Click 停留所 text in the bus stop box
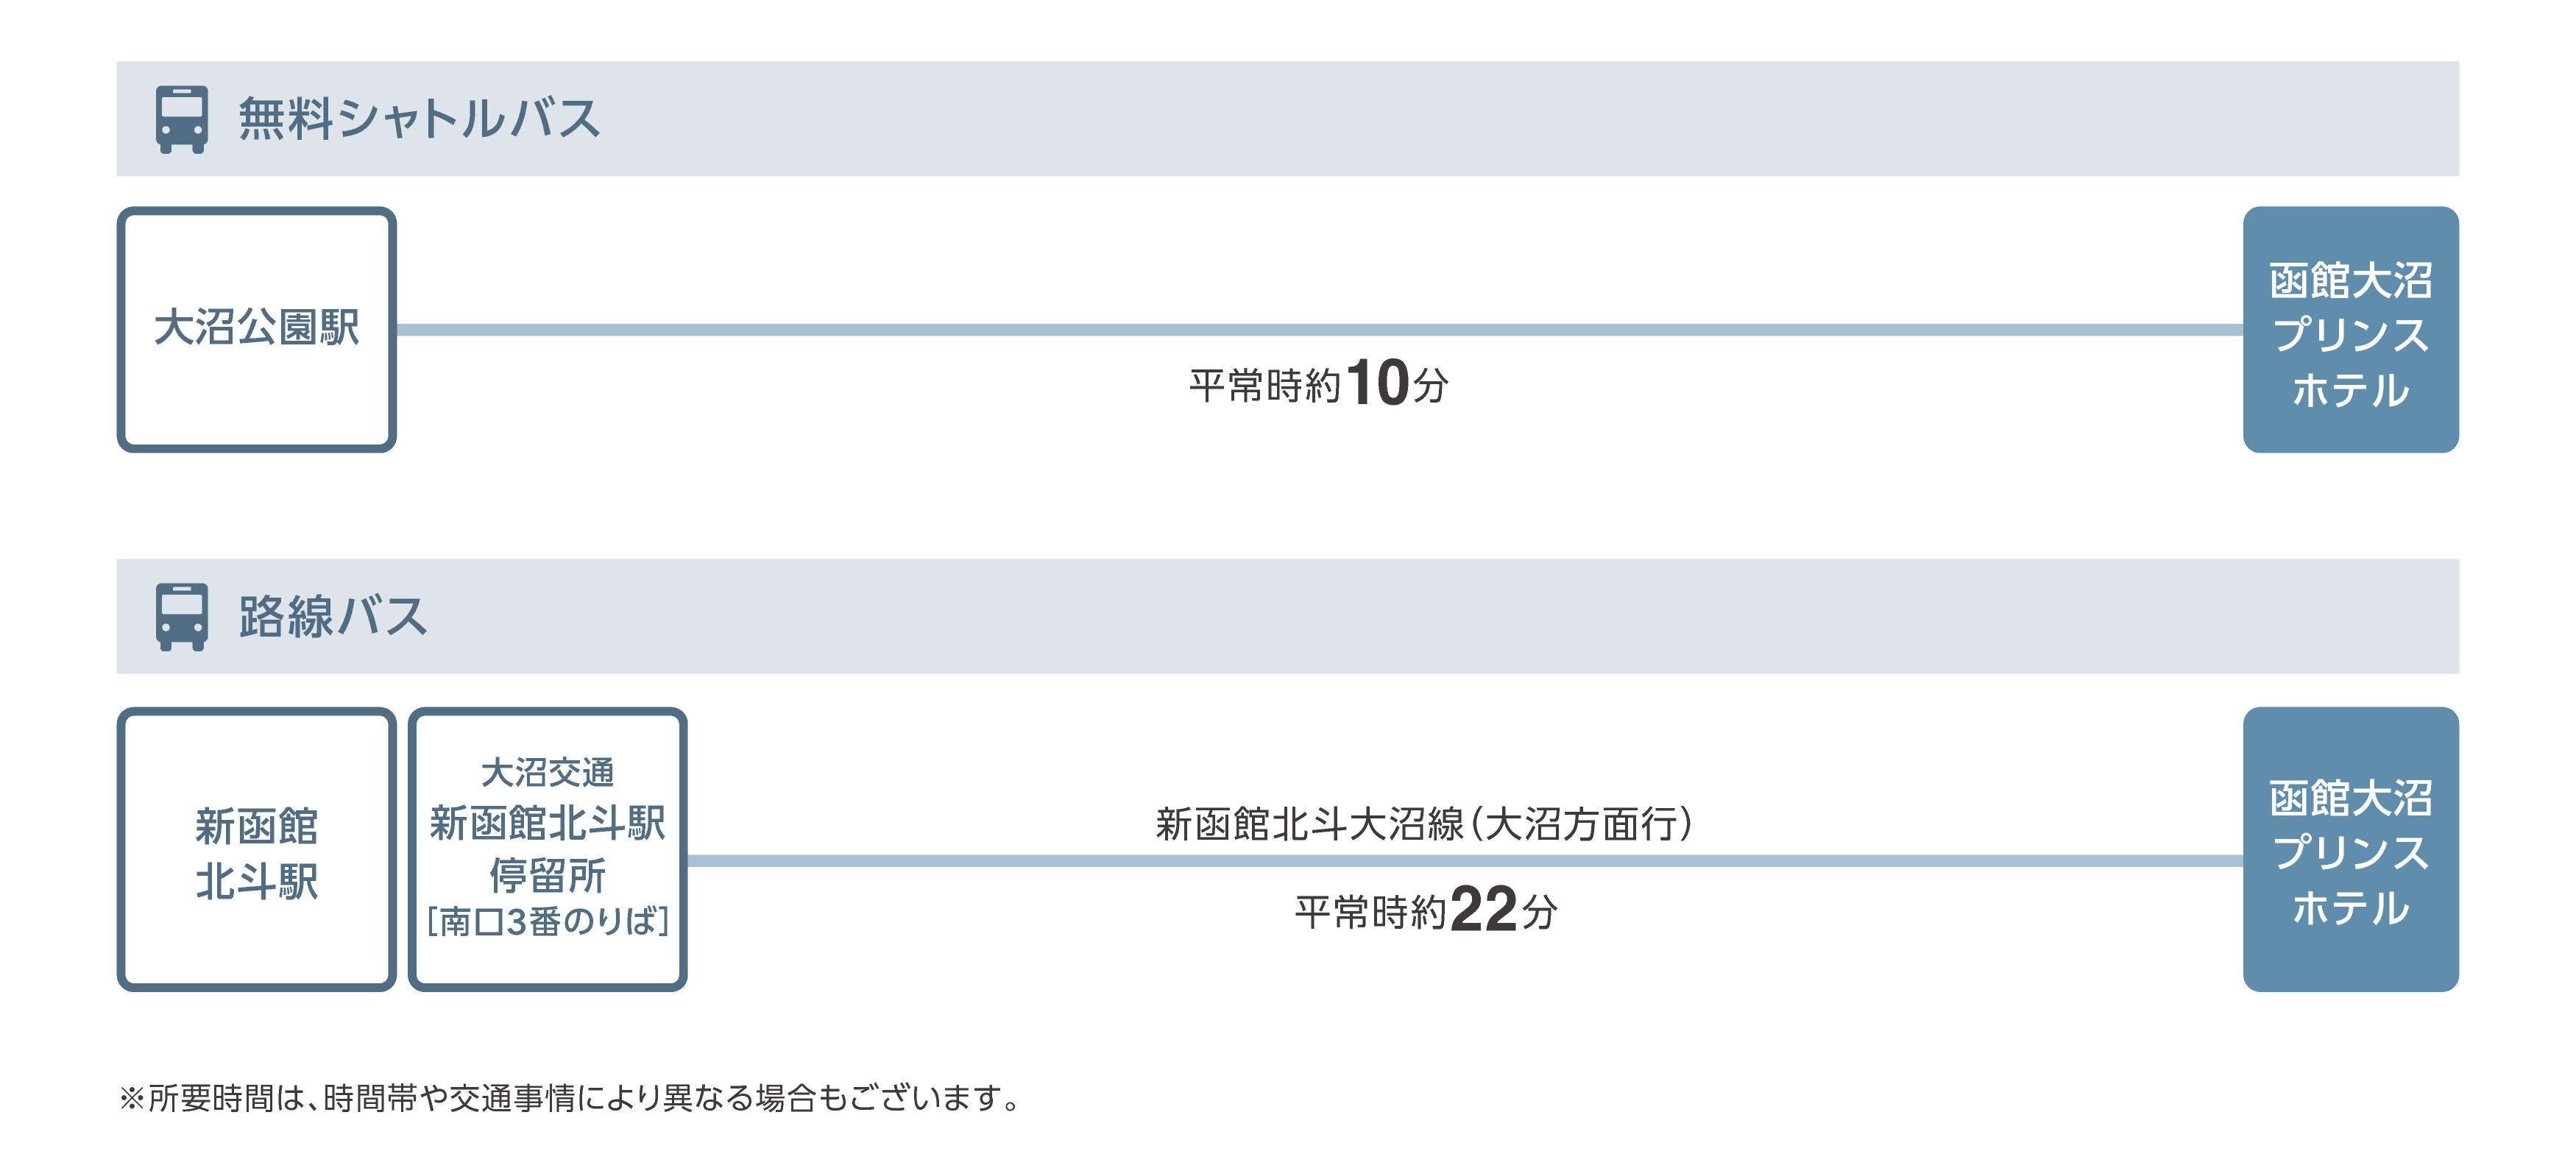This screenshot has width=2576, height=1154. (x=547, y=875)
